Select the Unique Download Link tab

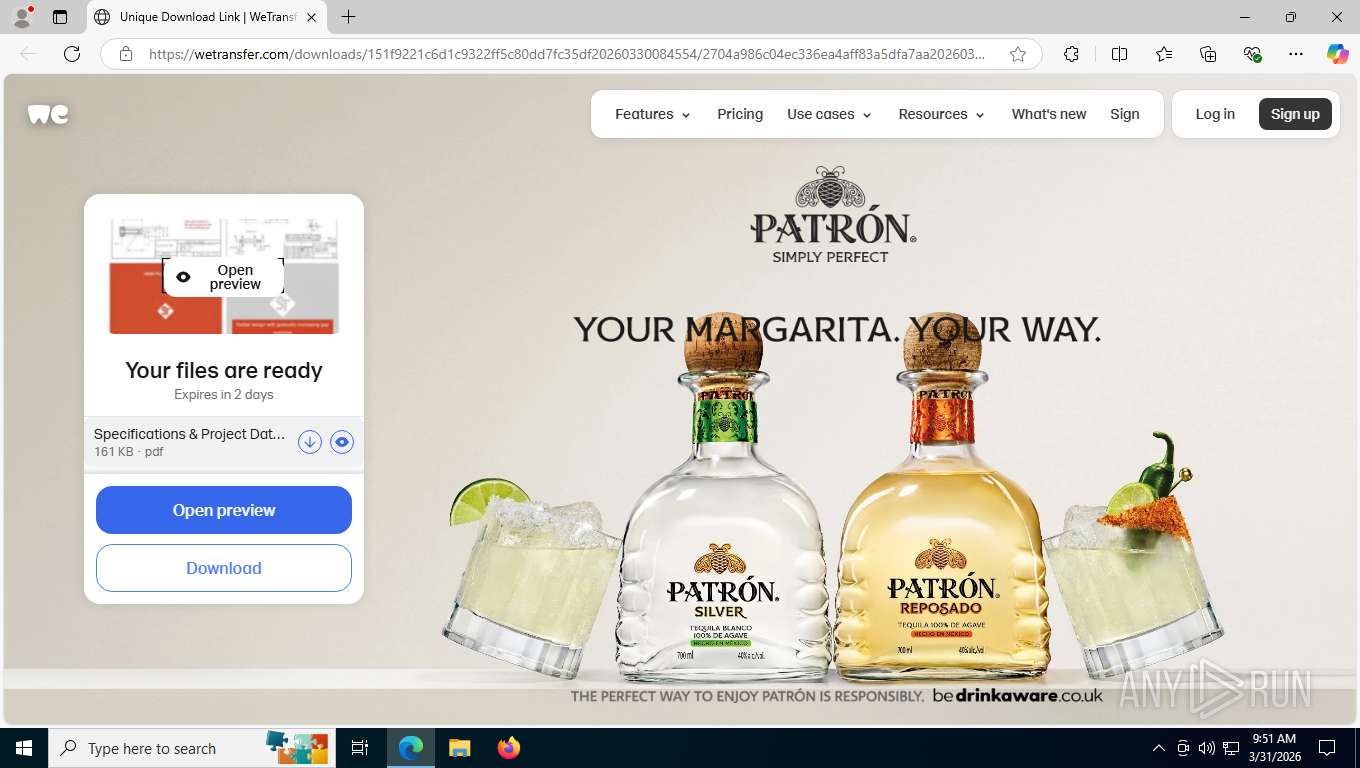(206, 17)
